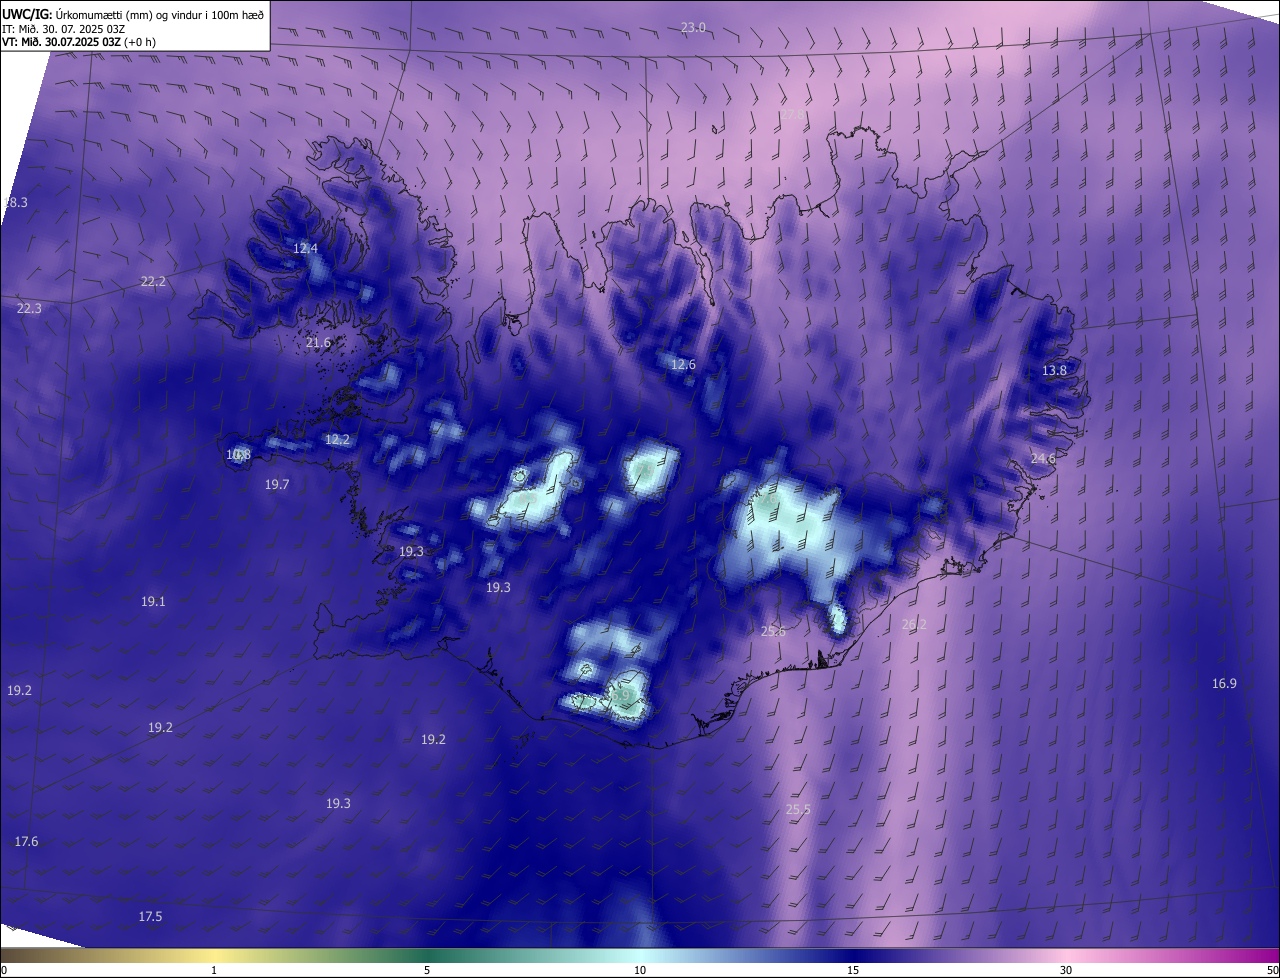This screenshot has width=1280, height=978.
Task: Select the 12.4 value over the Westfjords
Action: 305,248
